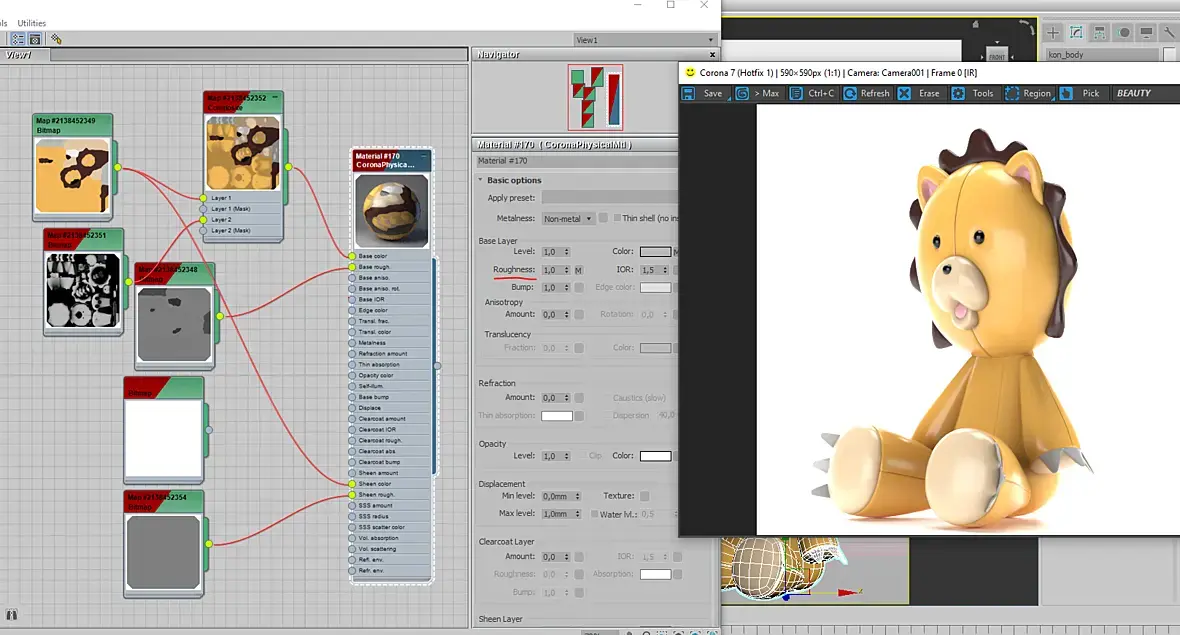Toggle the Clearcoat Amount map checkbox
The height and width of the screenshot is (635, 1180).
[x=579, y=557]
